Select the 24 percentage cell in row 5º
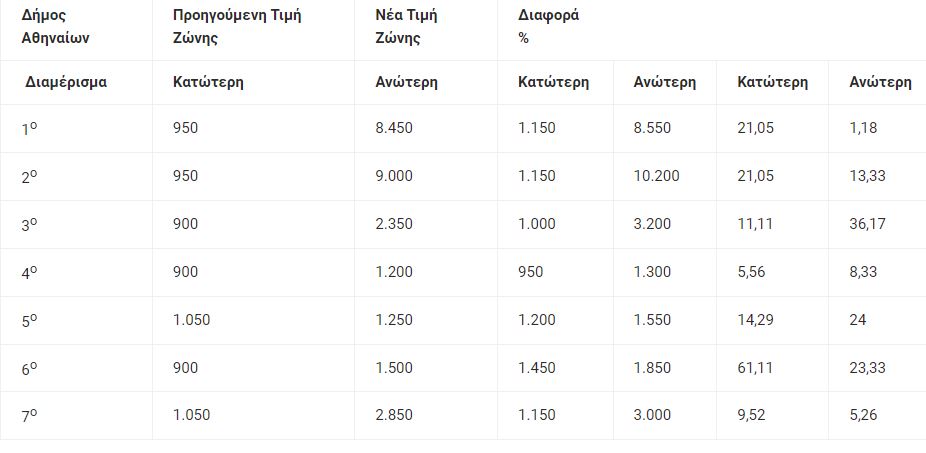 point(857,320)
